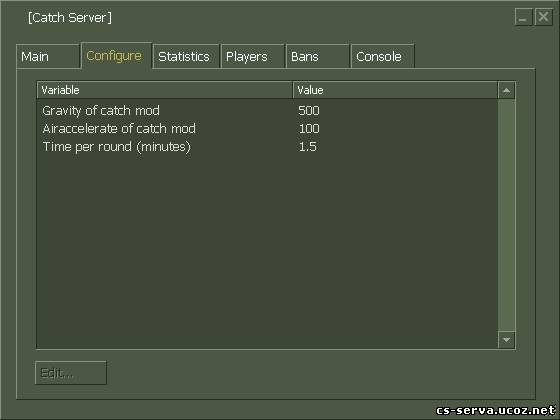Sort by the Variable column header
Screen dimensions: 560x420
pyautogui.click(x=165, y=90)
